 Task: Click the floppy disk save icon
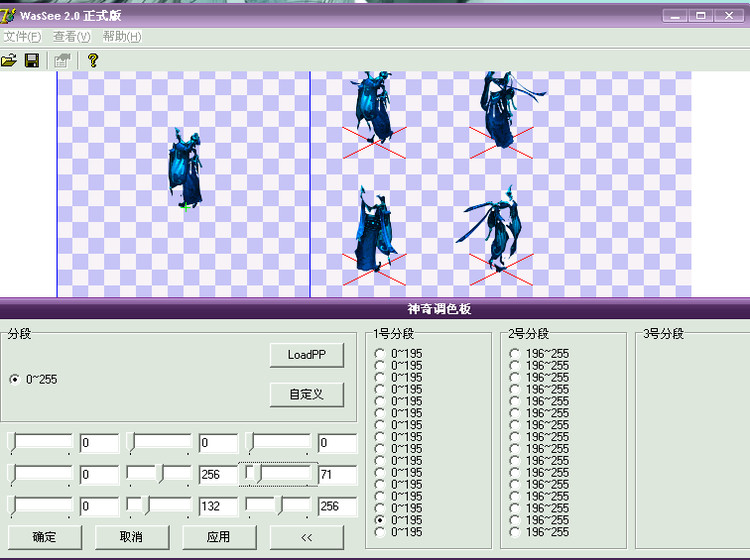(32, 60)
